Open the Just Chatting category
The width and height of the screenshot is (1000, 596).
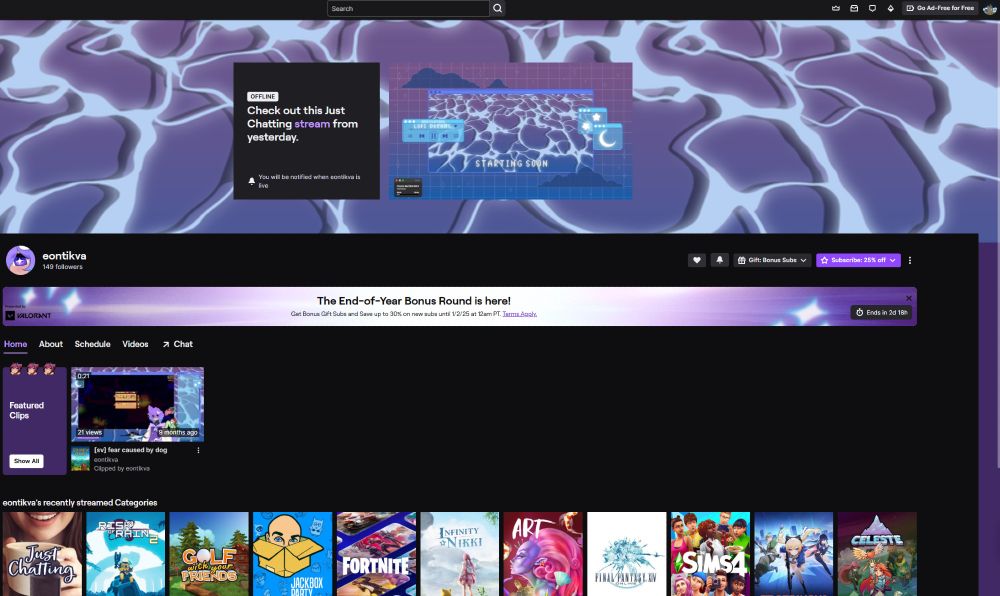pyautogui.click(x=42, y=554)
